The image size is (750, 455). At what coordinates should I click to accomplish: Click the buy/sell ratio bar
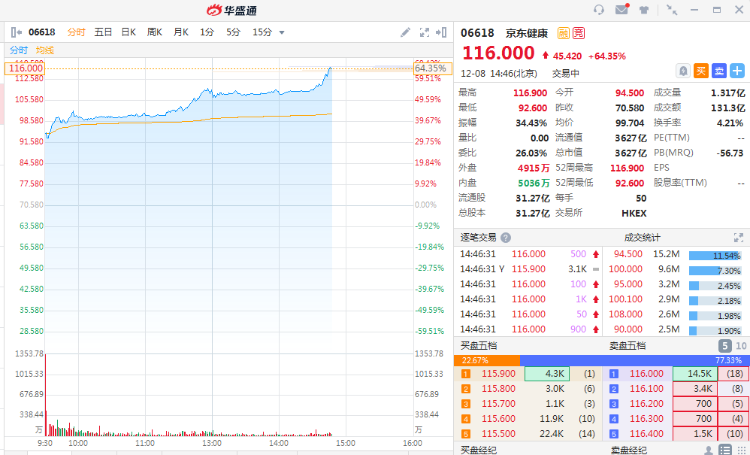coord(601,360)
